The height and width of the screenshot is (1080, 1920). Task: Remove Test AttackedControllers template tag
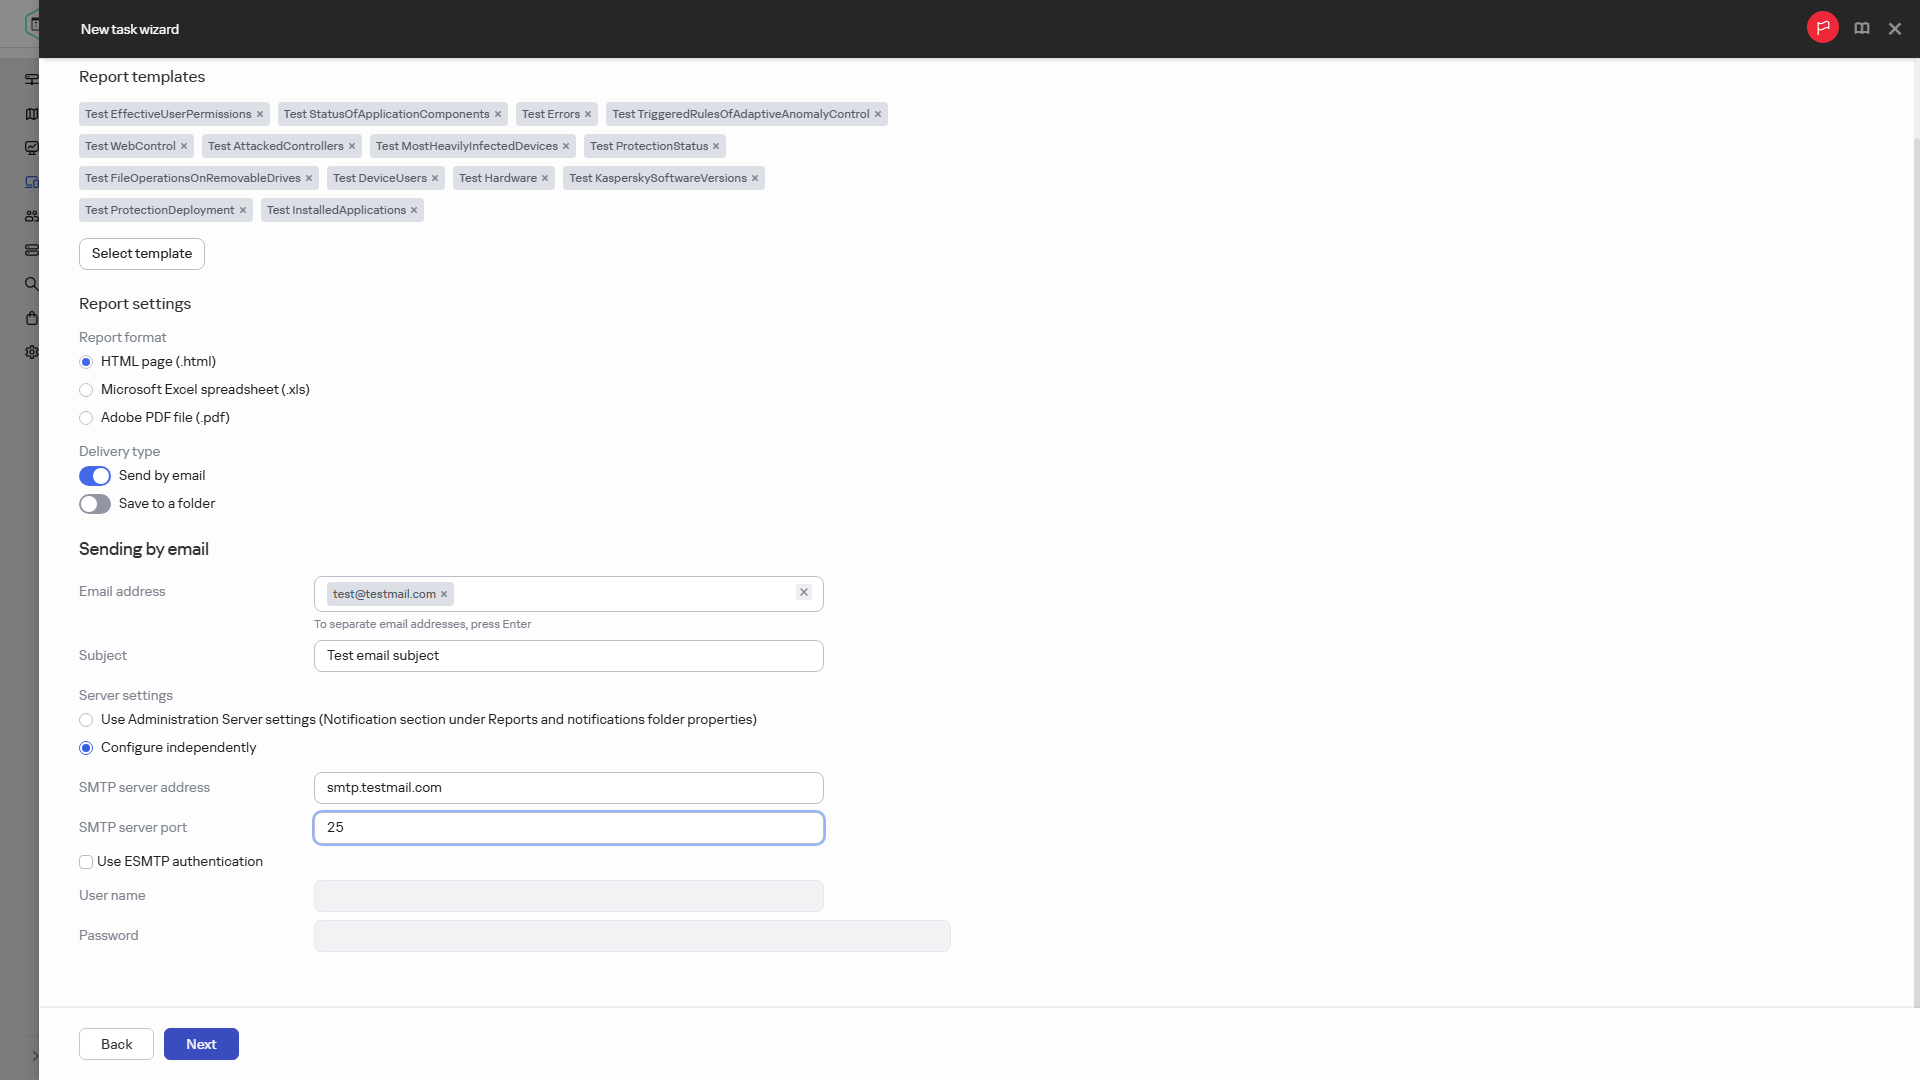[352, 147]
